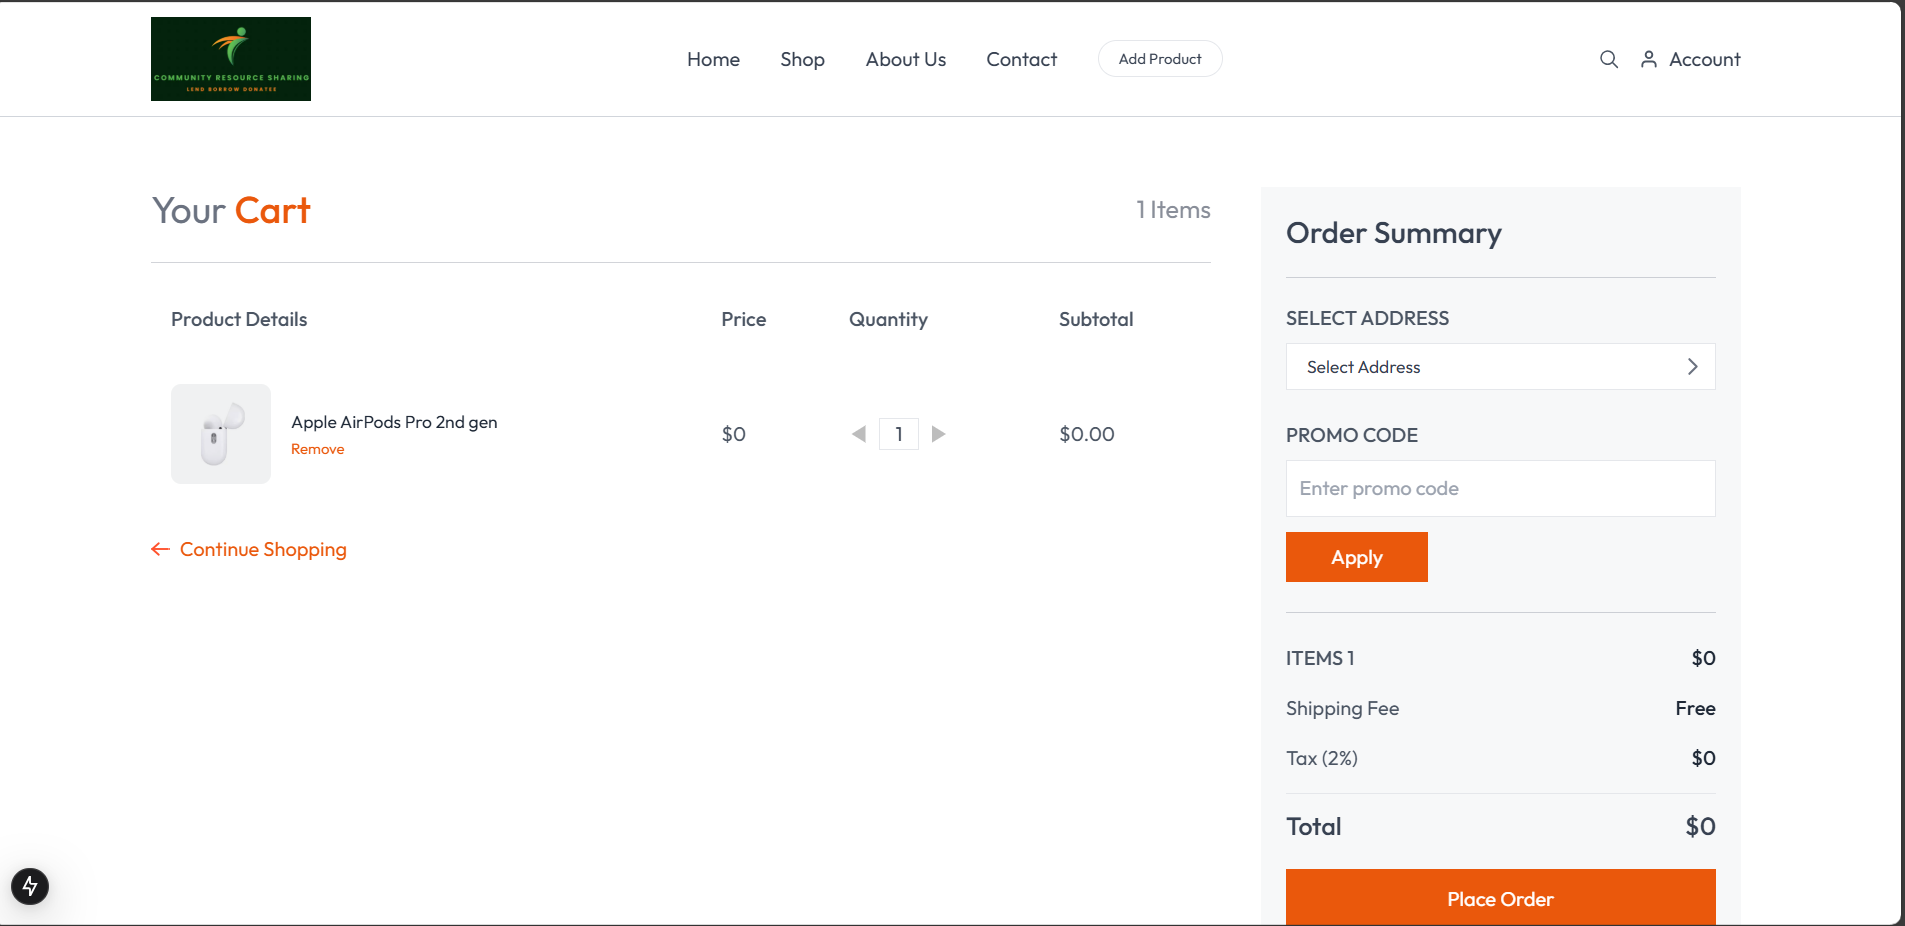Click the $0 price of the AirPods

click(x=734, y=434)
